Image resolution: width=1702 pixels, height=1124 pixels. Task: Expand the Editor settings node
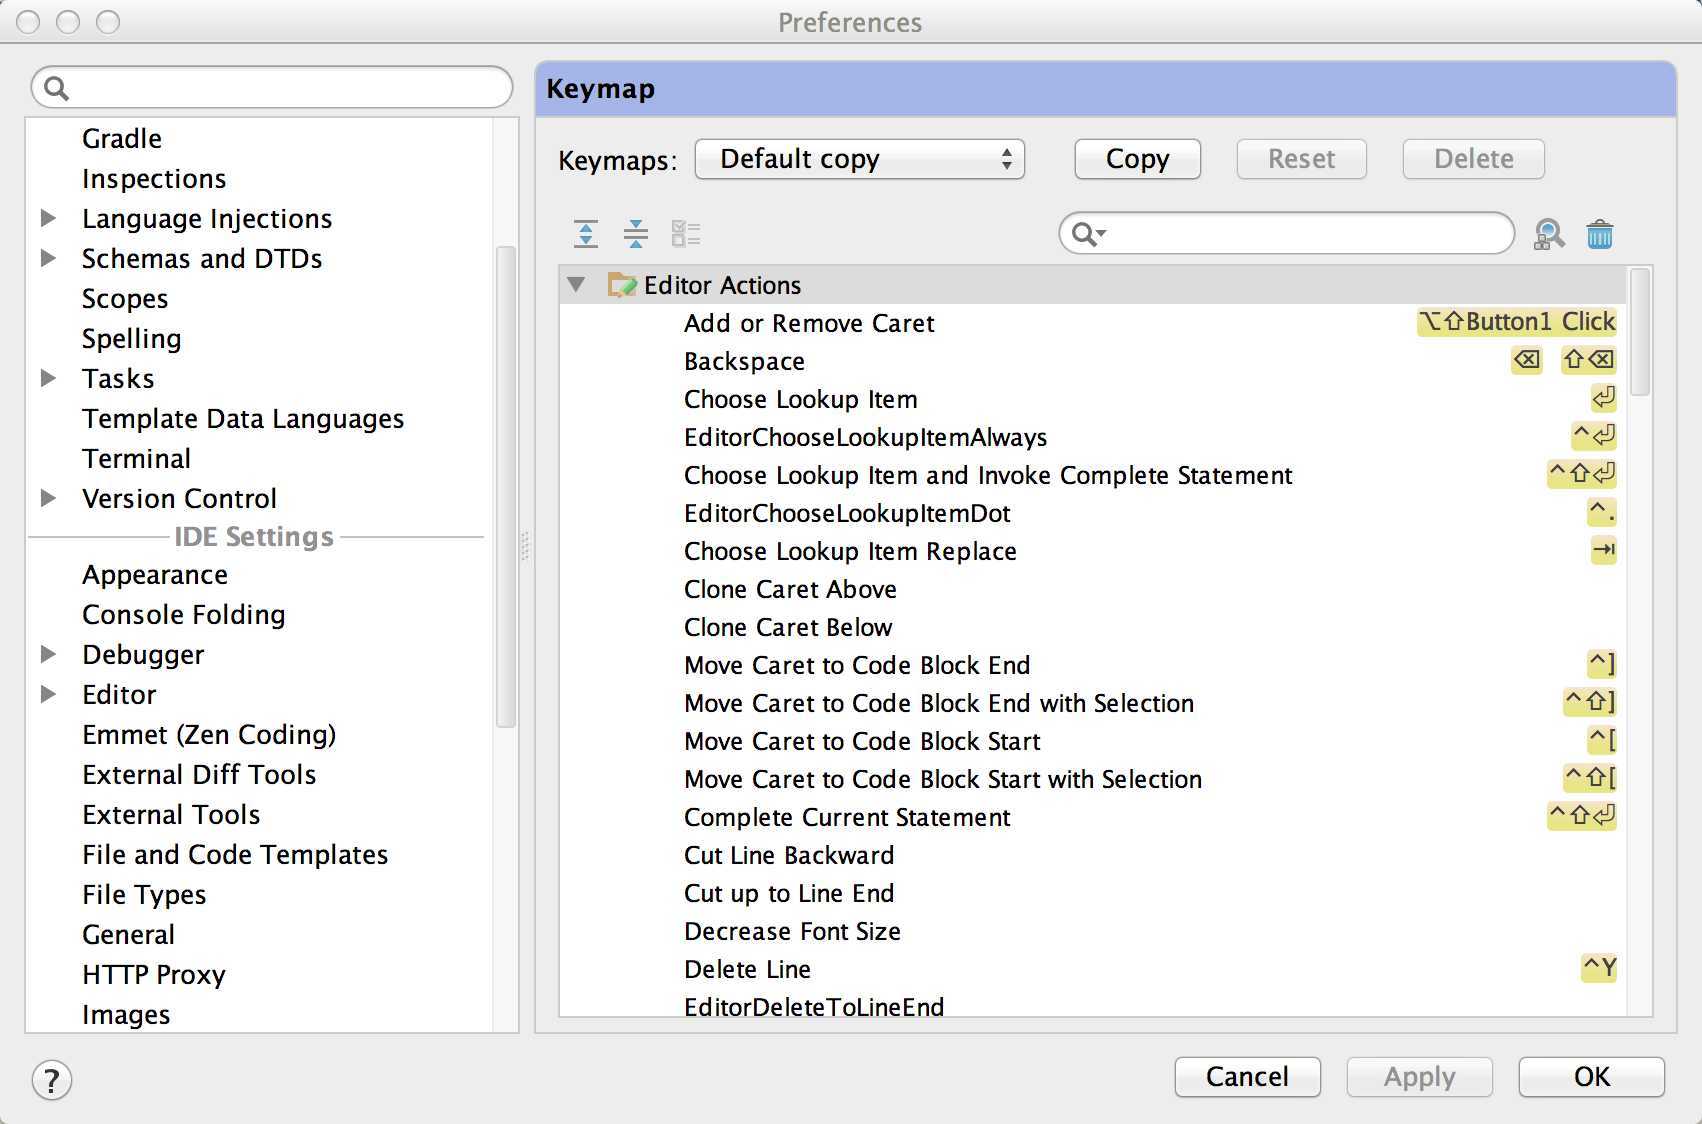48,694
